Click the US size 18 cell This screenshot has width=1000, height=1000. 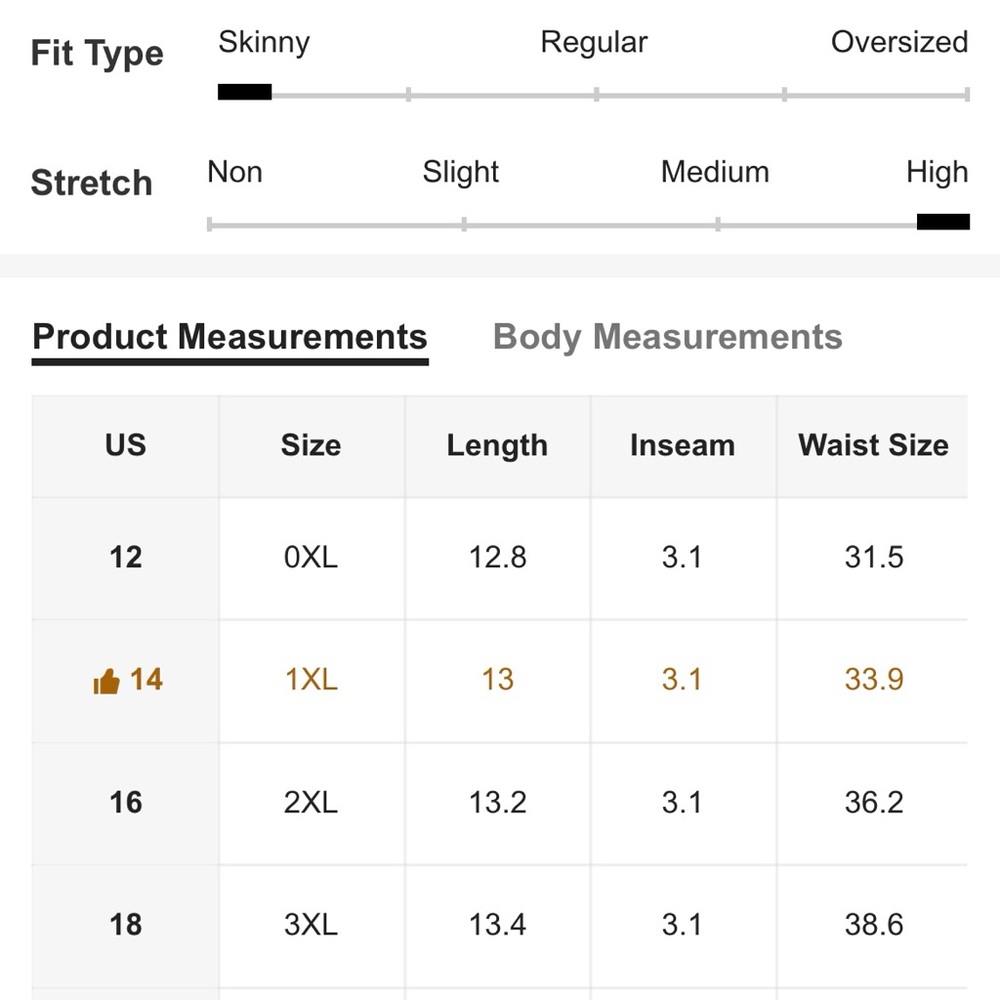tap(126, 924)
